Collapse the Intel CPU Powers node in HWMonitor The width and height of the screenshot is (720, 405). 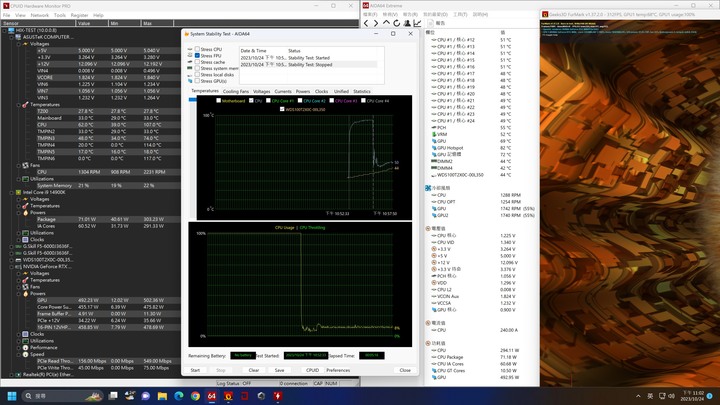point(18,213)
